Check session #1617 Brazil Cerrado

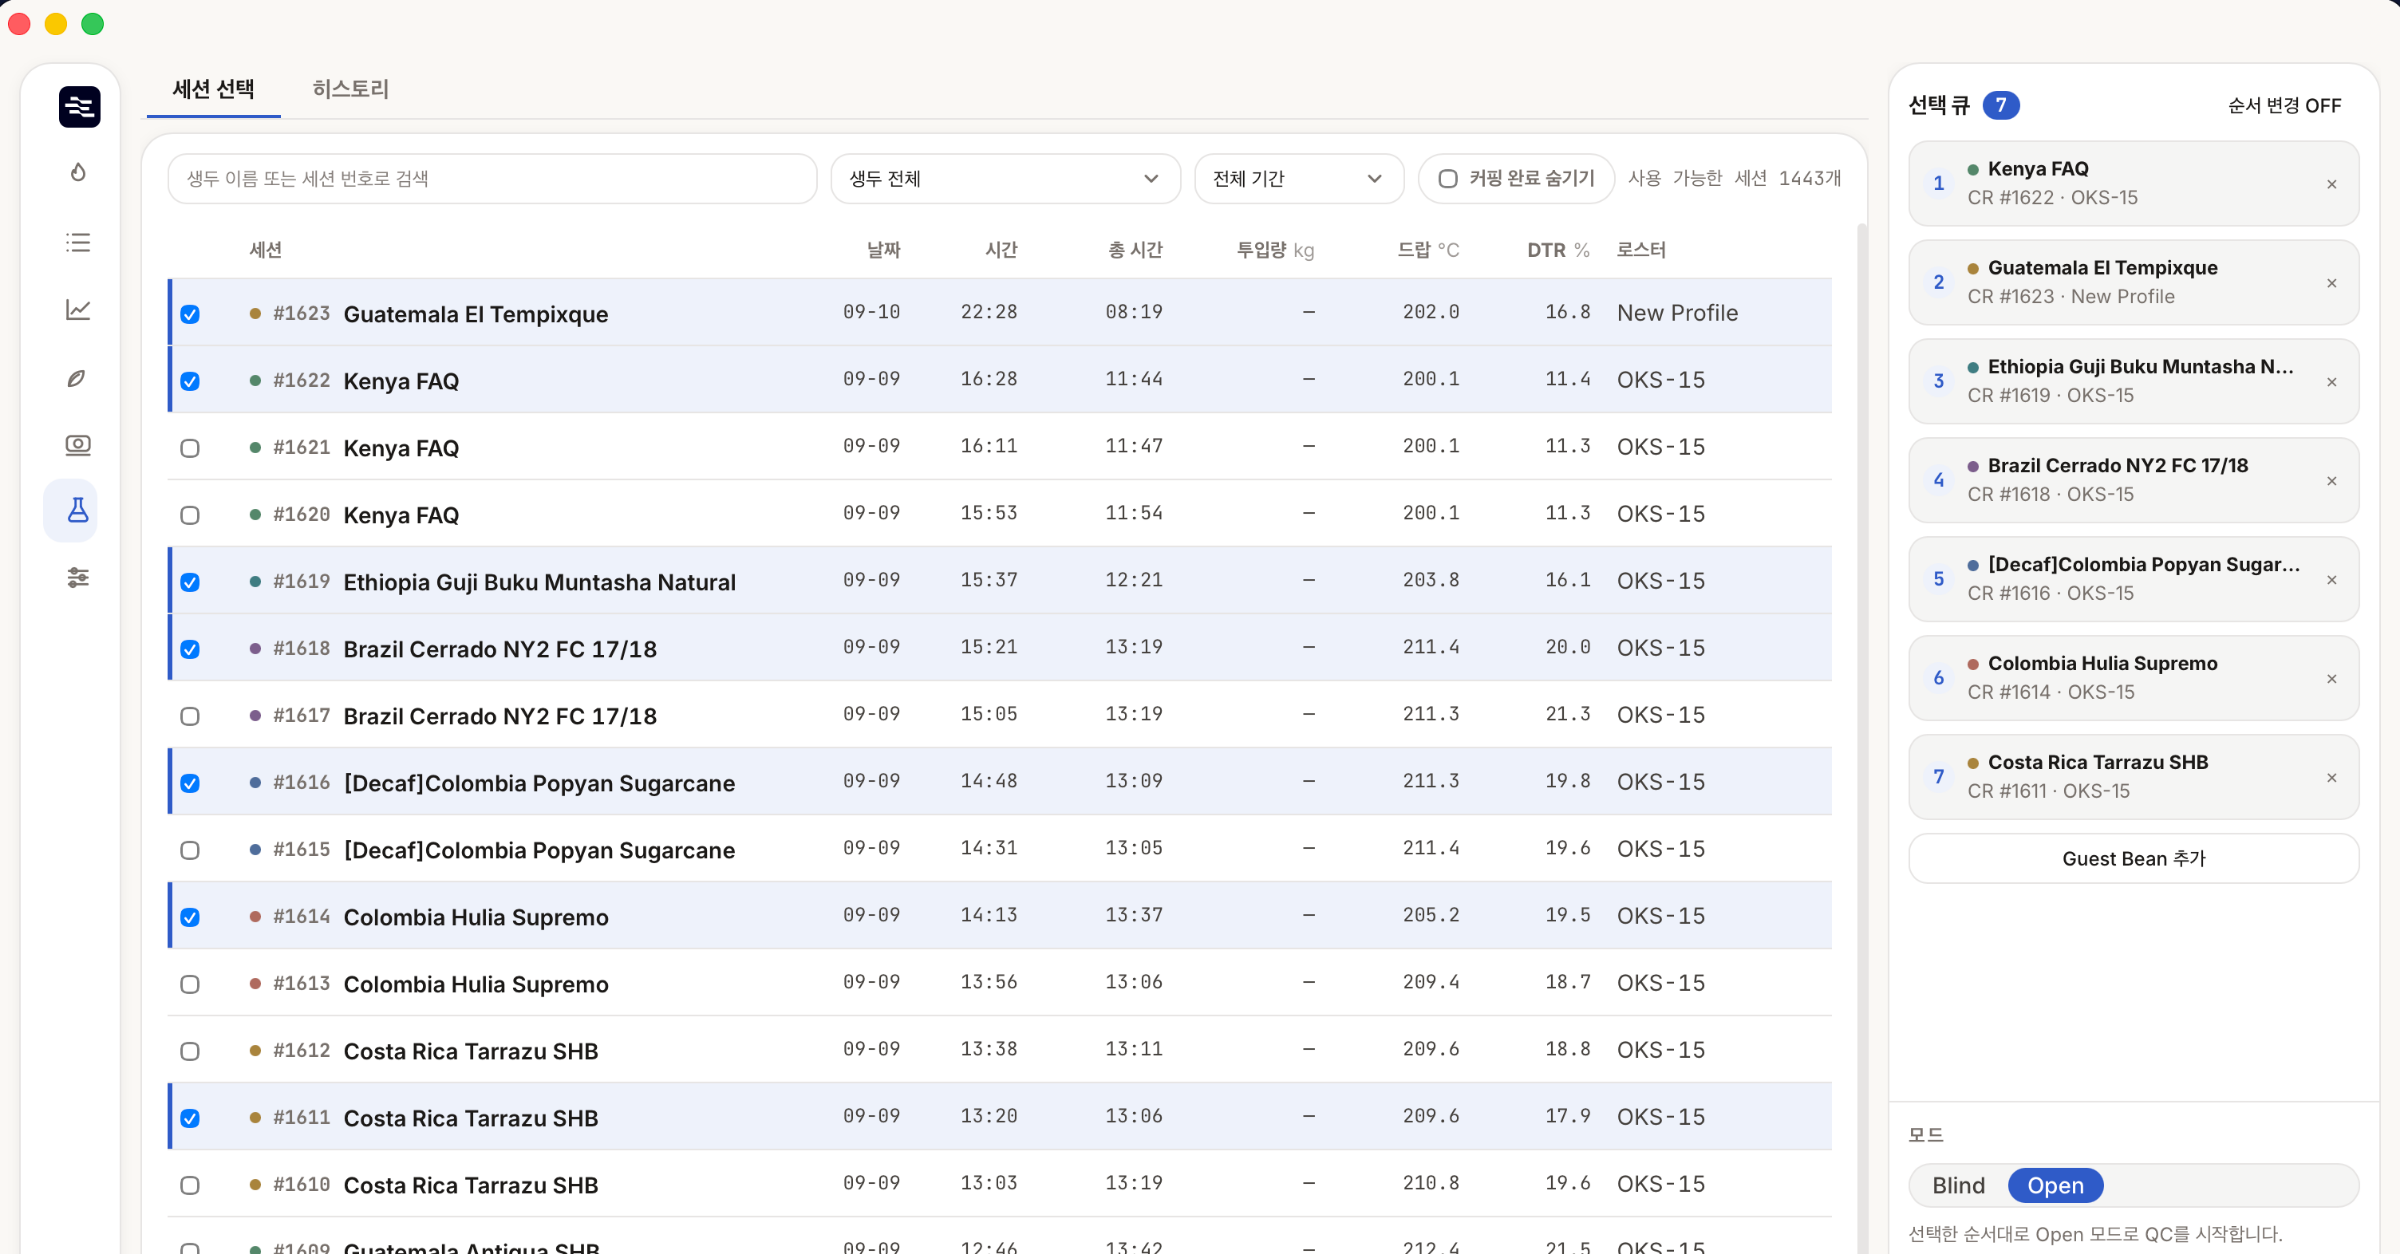[x=190, y=717]
